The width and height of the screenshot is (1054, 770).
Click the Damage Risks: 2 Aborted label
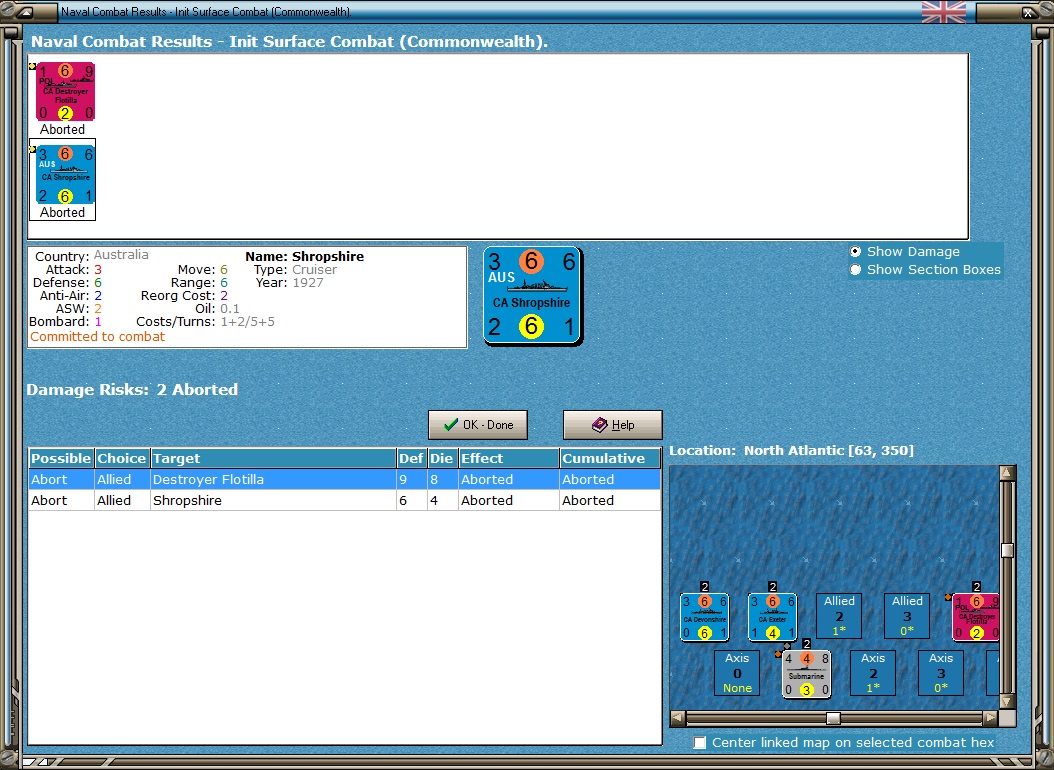point(132,390)
